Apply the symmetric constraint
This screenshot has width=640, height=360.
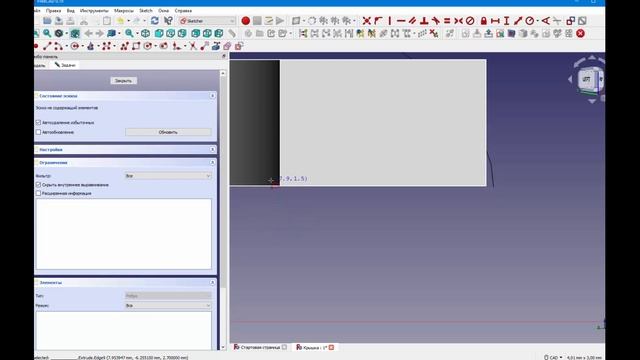pyautogui.click(x=458, y=20)
